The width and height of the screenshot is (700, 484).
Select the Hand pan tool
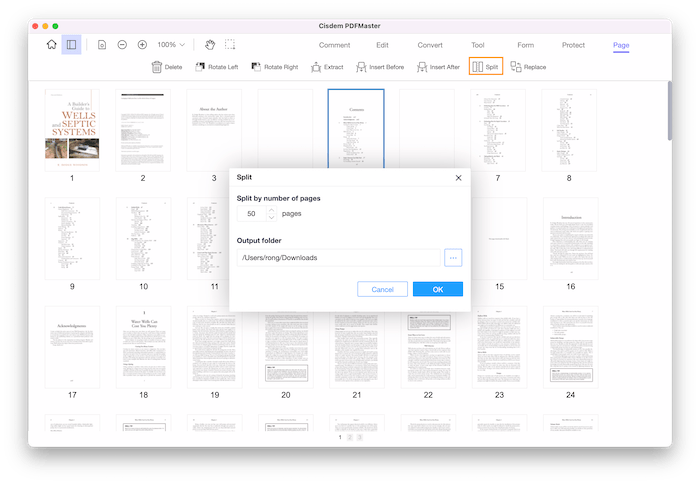(210, 45)
